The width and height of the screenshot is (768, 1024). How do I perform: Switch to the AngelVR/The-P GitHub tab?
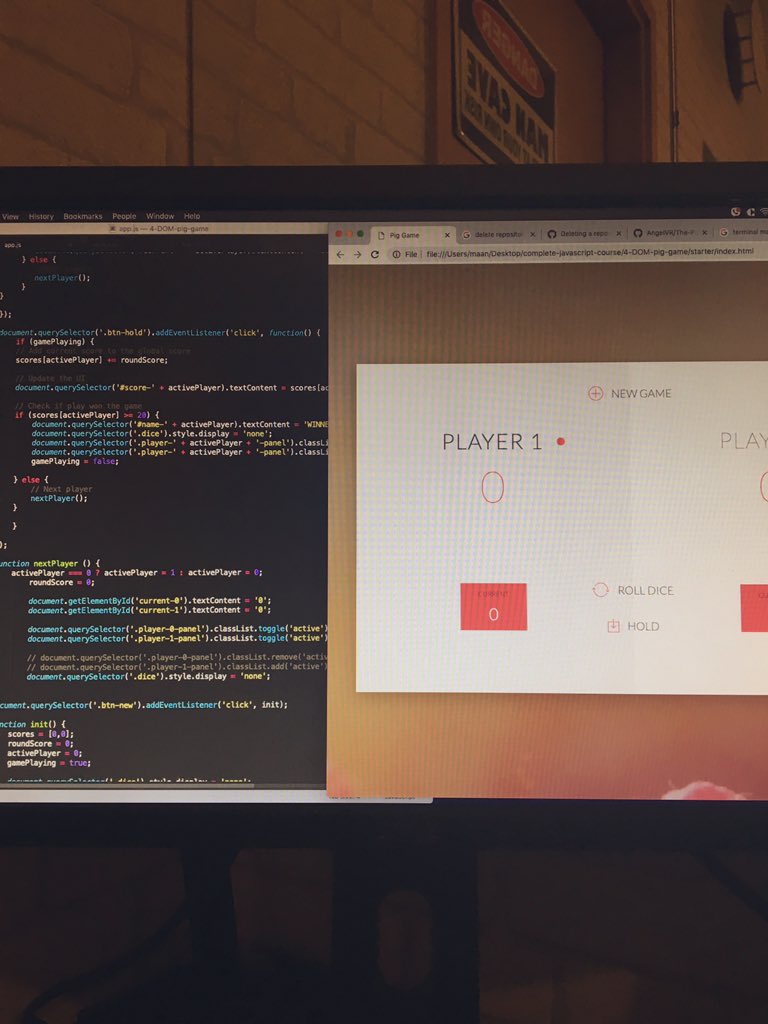[670, 233]
